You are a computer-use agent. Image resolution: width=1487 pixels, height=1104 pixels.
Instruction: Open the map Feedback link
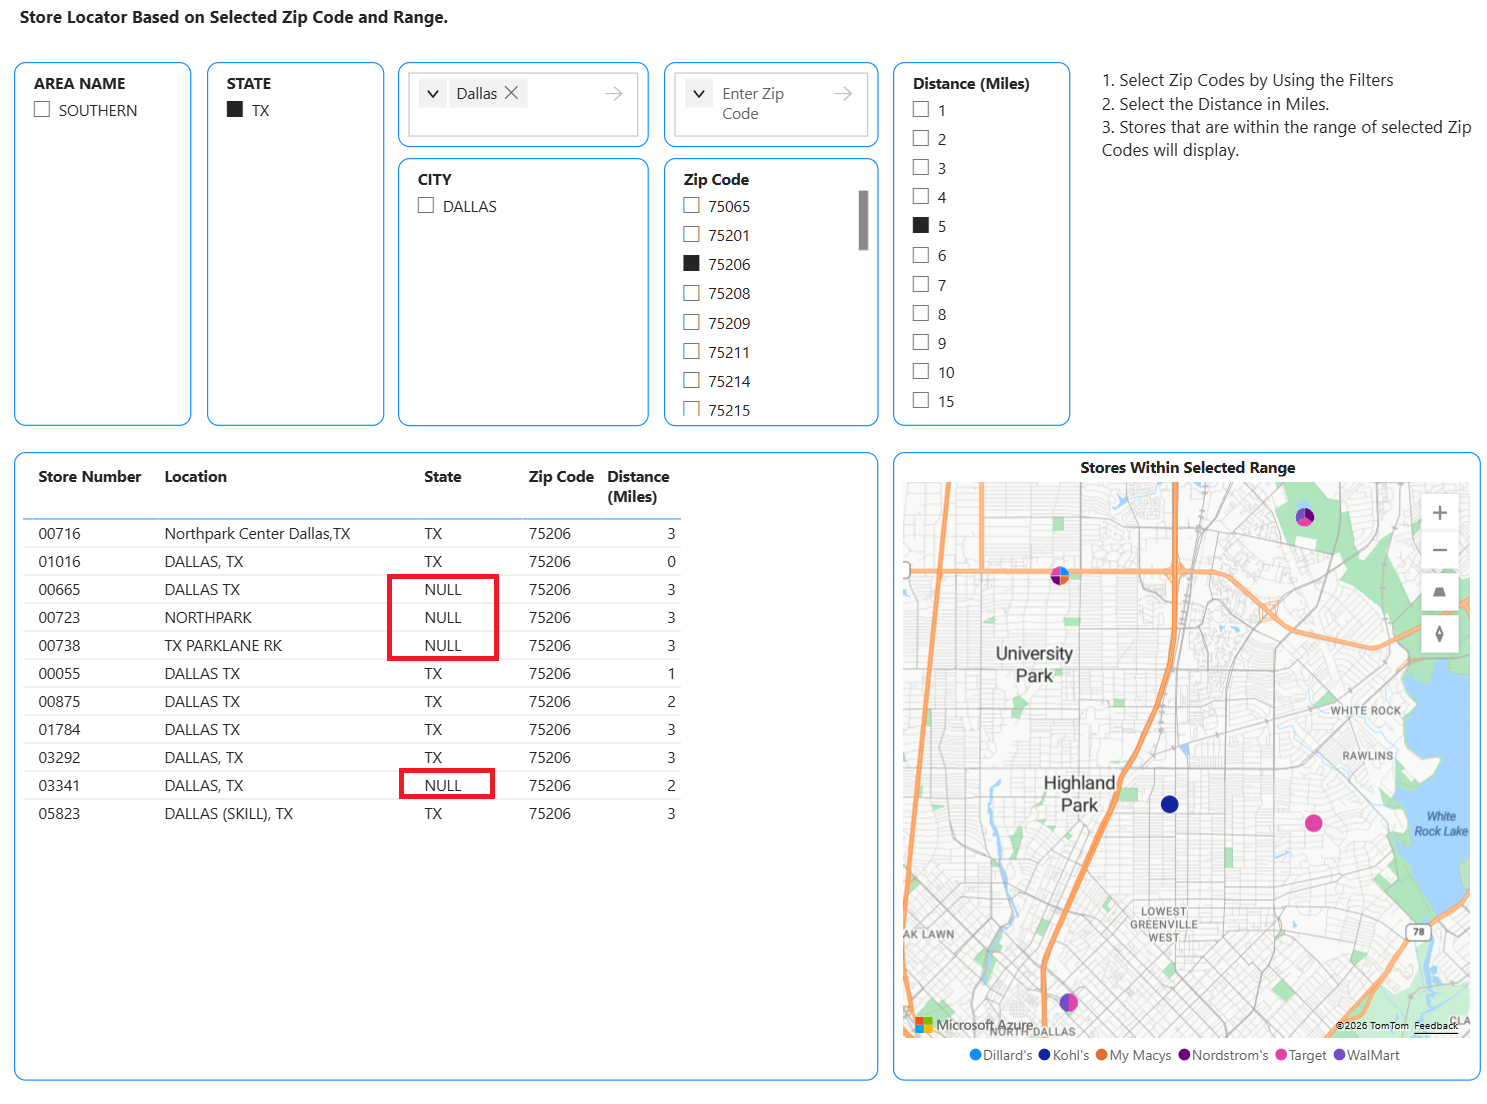(1436, 1026)
